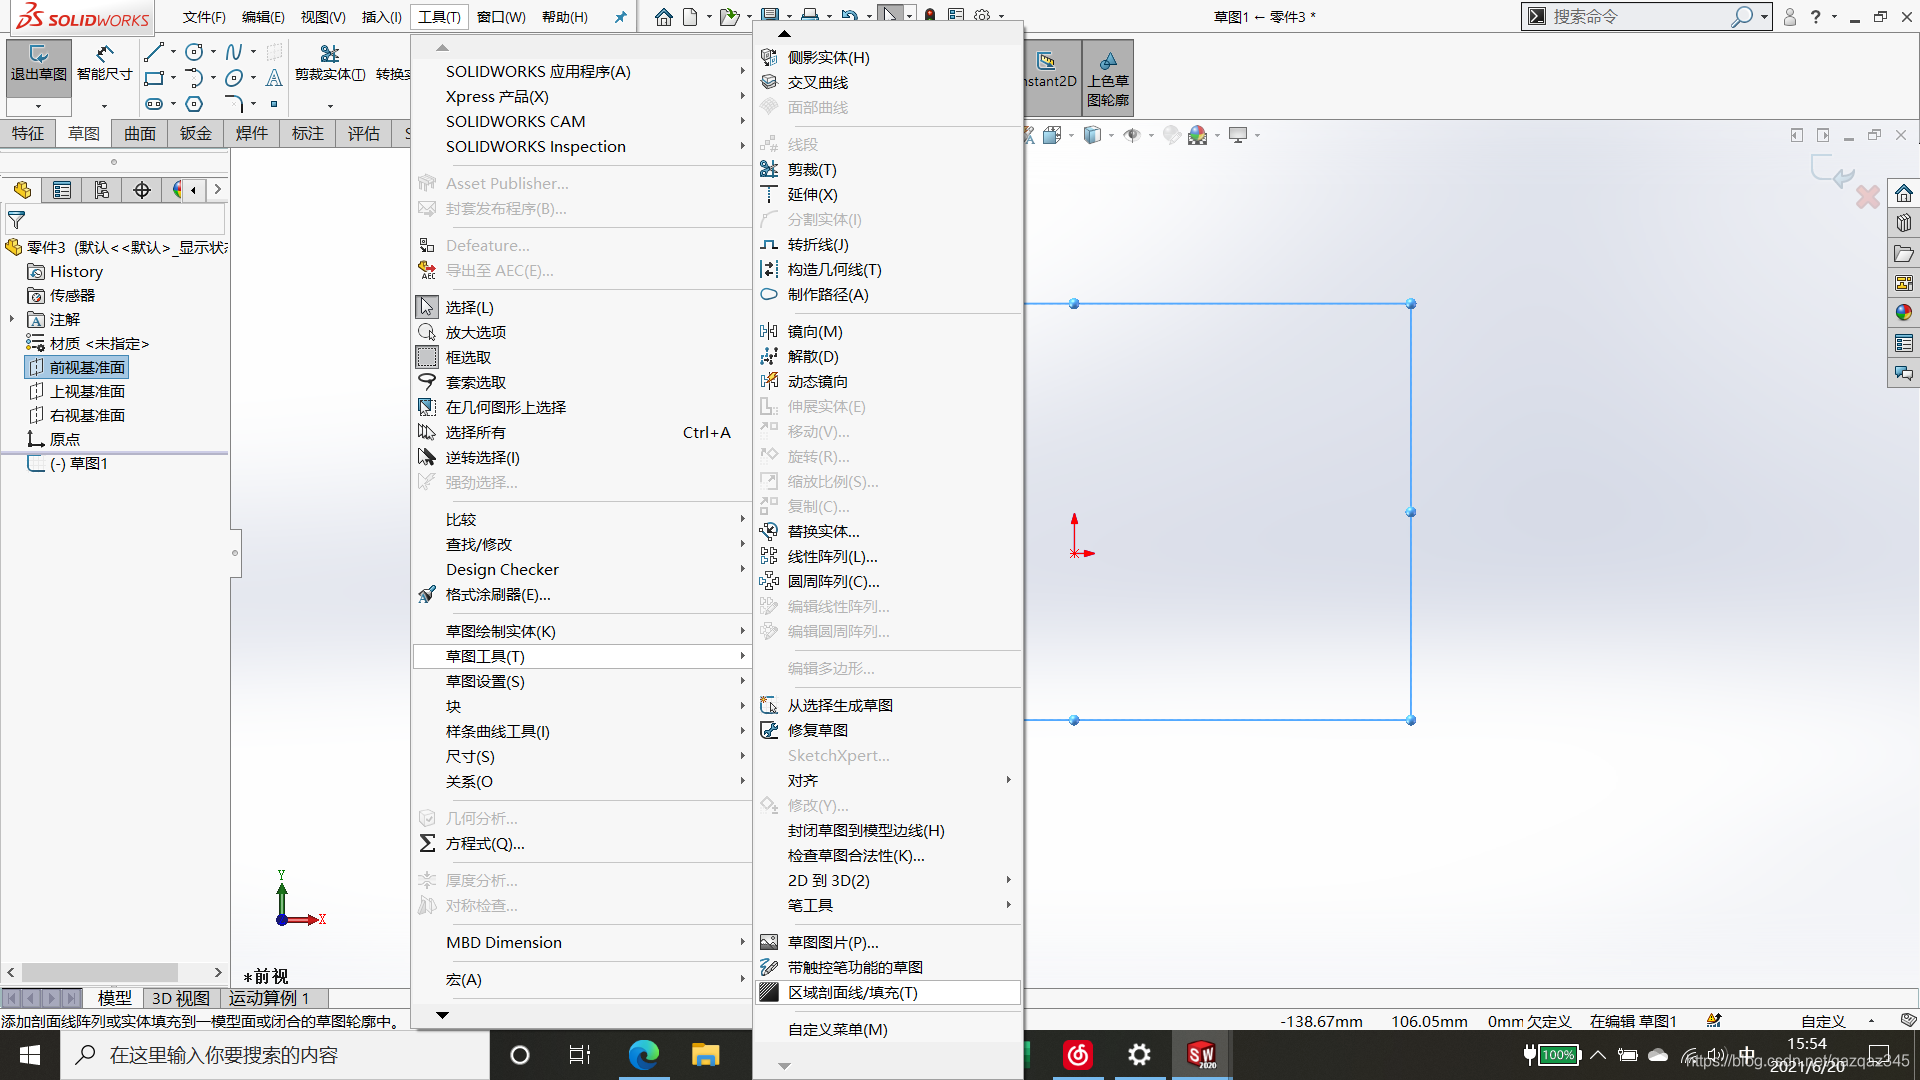Viewport: 1920px width, 1080px height.
Task: Switch to the Sheet Metal (钣金) tab
Action: click(x=195, y=134)
